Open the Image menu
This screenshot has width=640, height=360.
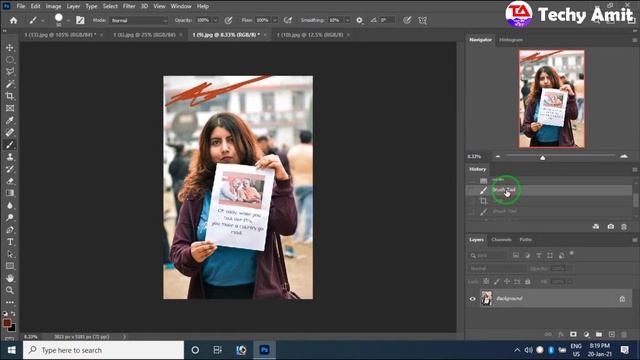pyautogui.click(x=53, y=6)
